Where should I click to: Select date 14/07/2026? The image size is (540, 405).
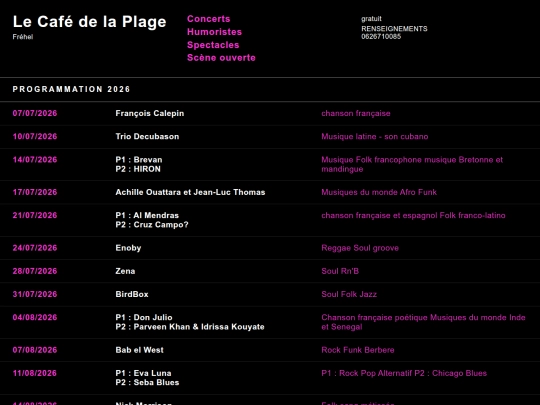click(35, 160)
